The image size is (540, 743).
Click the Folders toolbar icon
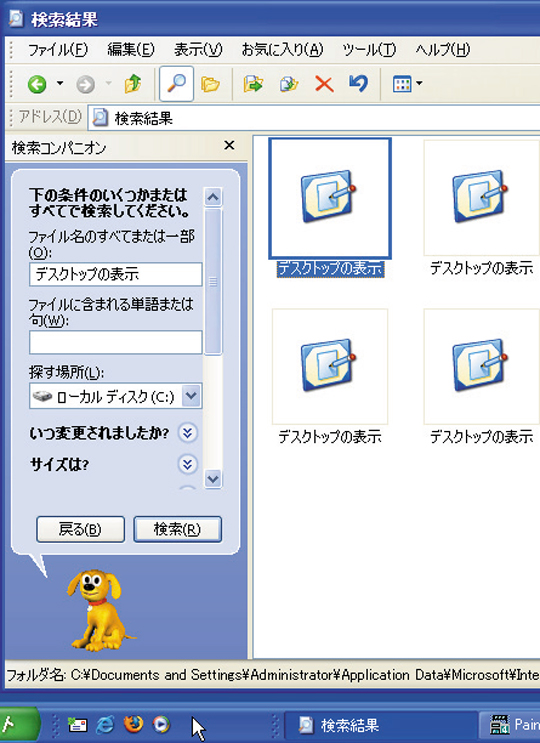210,84
